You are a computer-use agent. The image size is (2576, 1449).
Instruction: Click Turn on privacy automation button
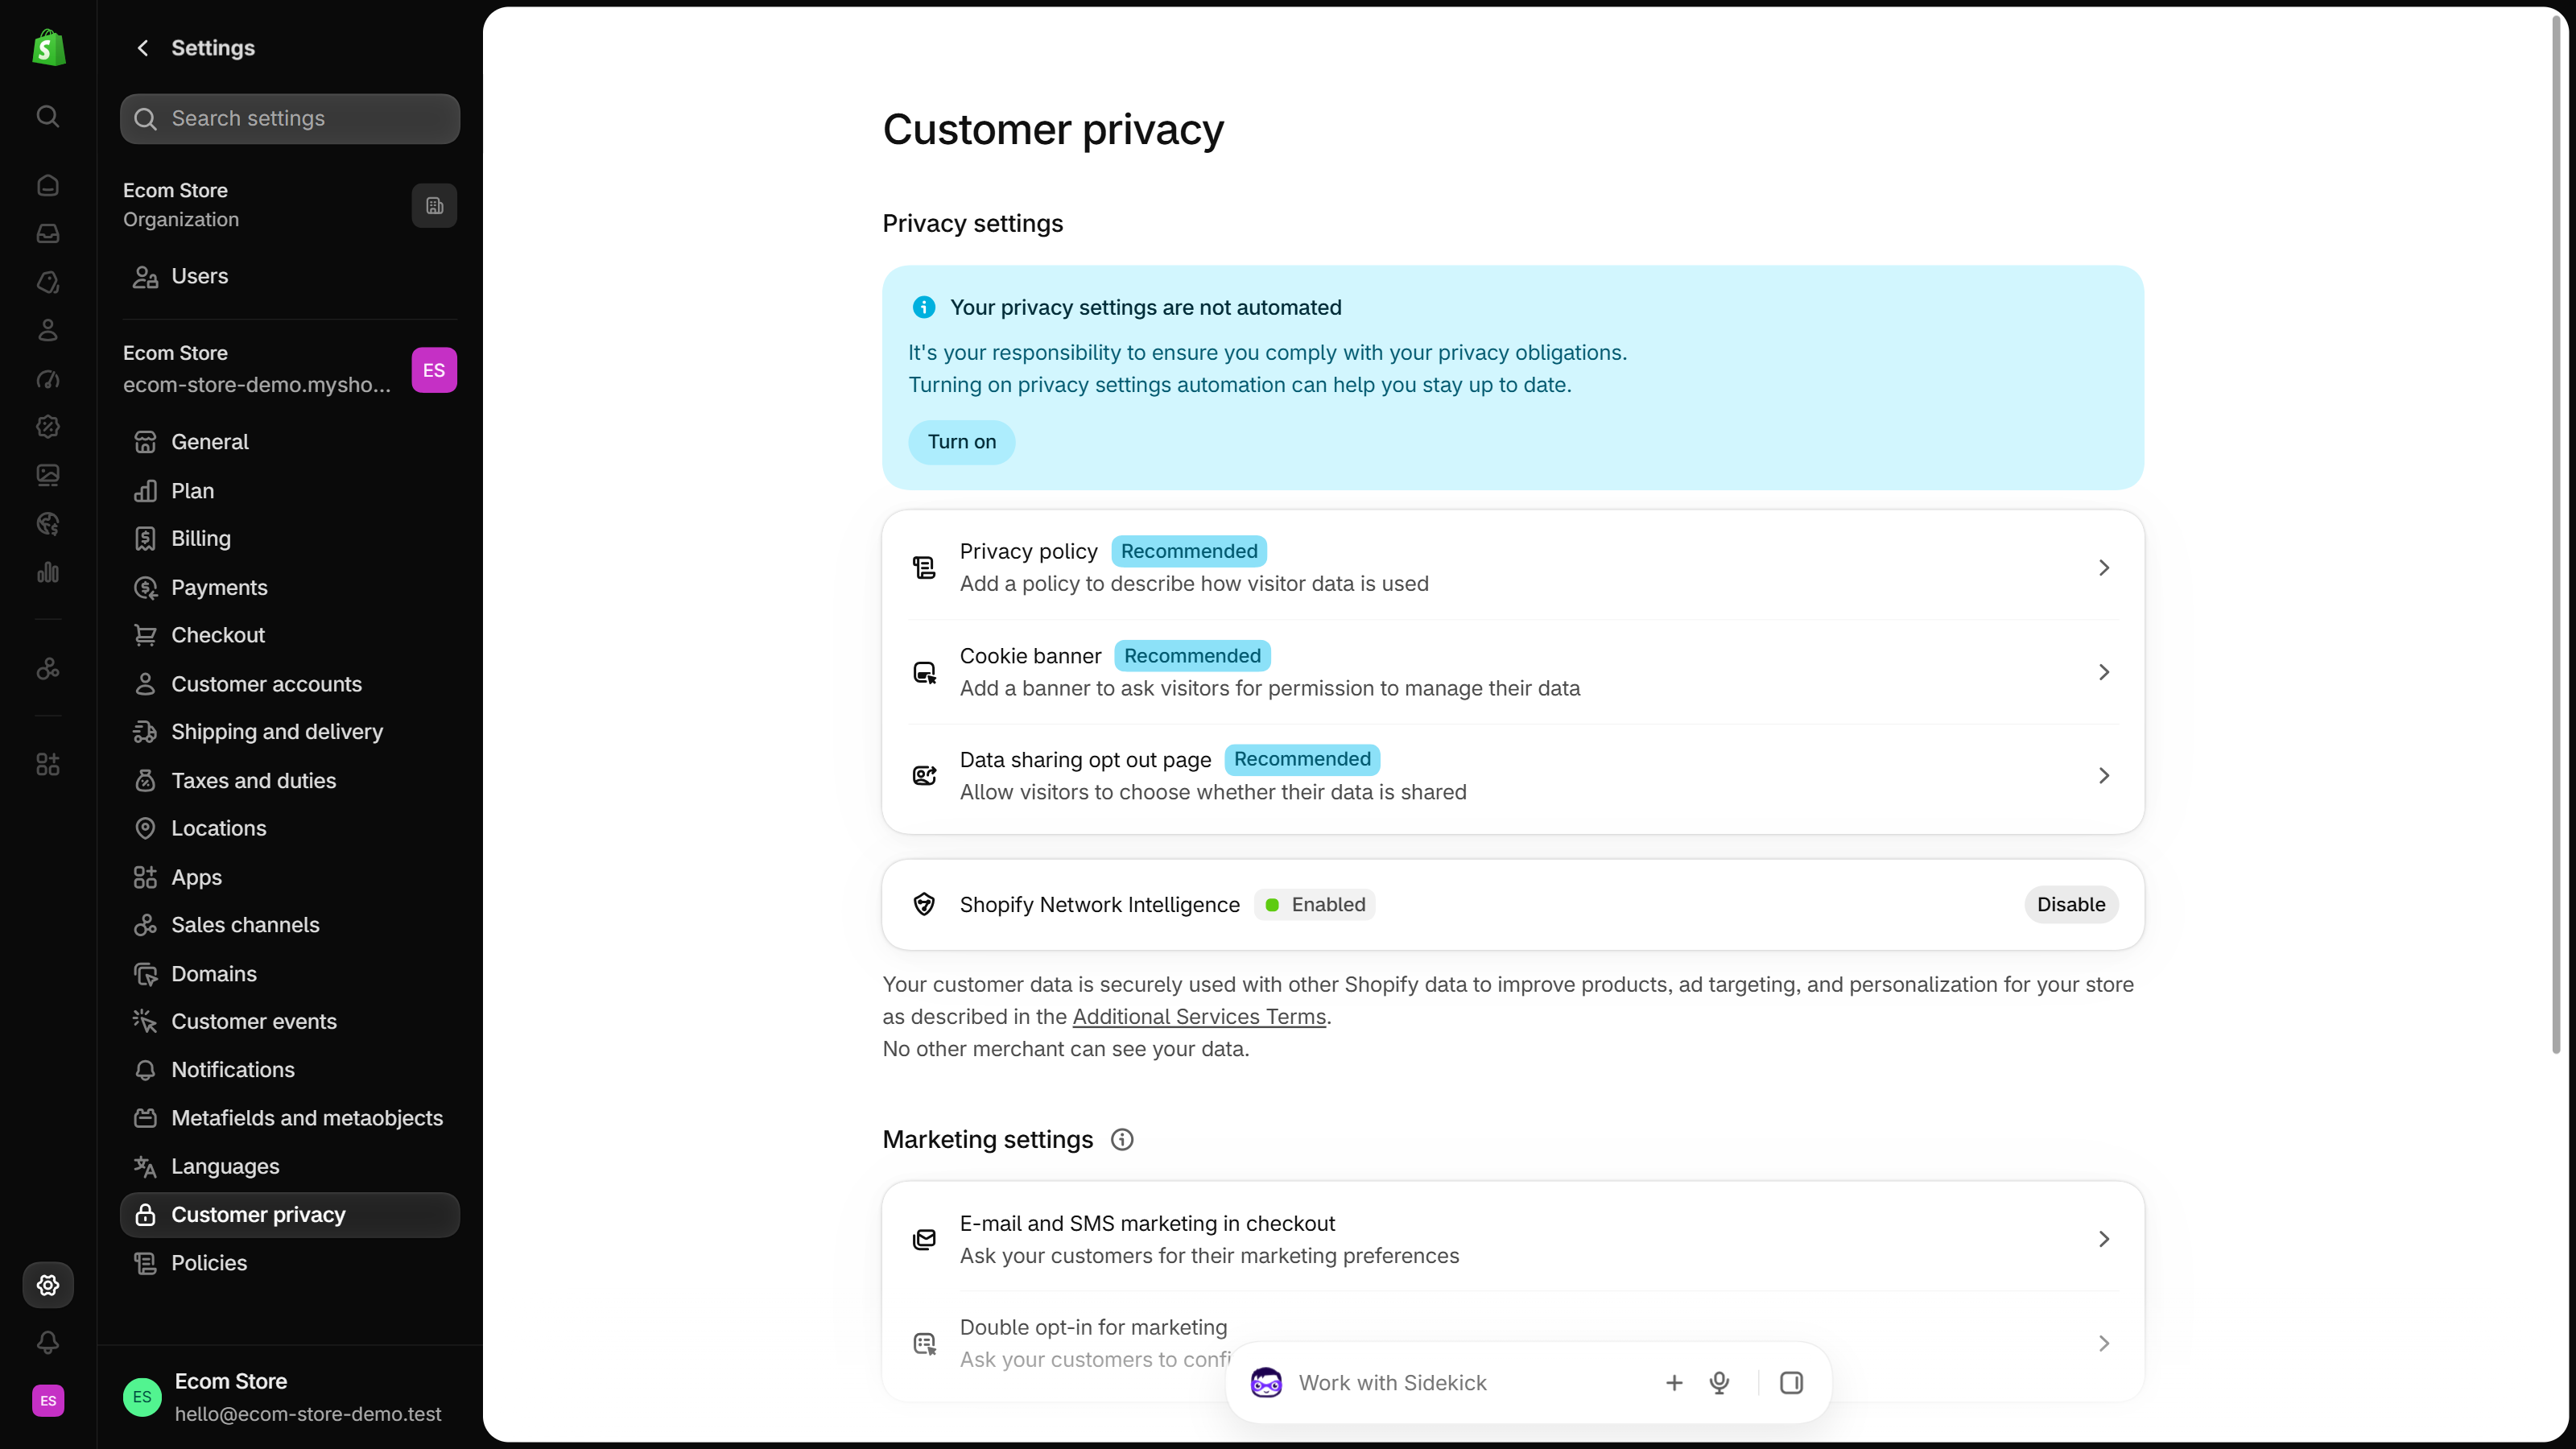coord(961,442)
